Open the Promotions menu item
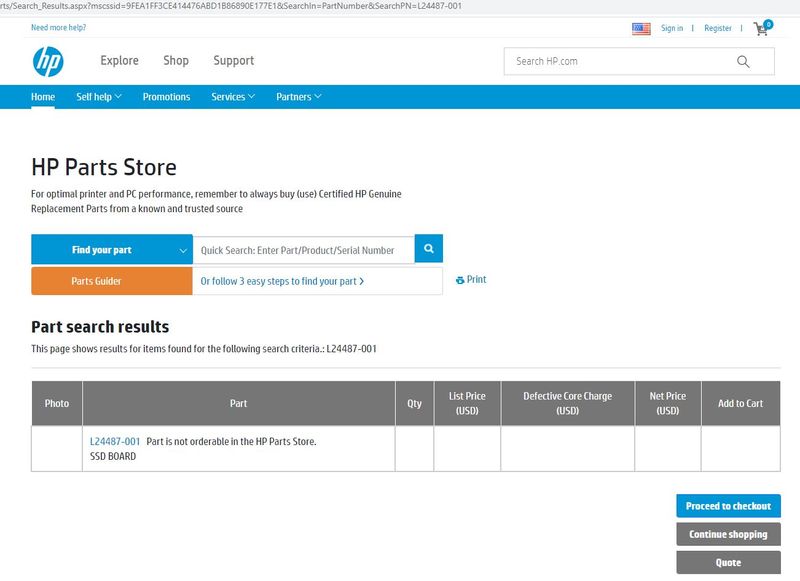800x581 pixels. [x=166, y=97]
